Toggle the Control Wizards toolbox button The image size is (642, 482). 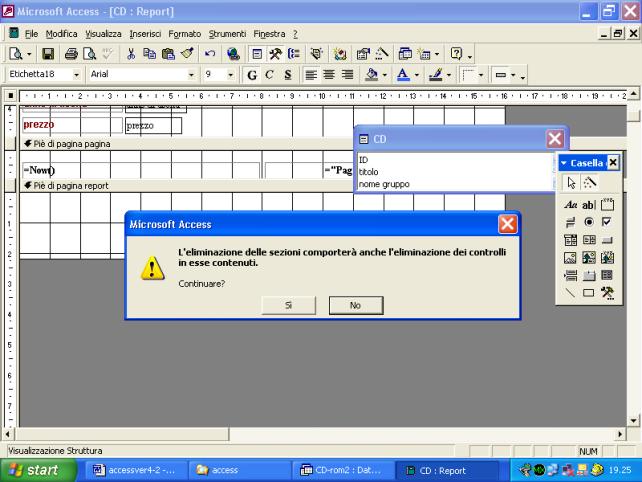tap(590, 183)
